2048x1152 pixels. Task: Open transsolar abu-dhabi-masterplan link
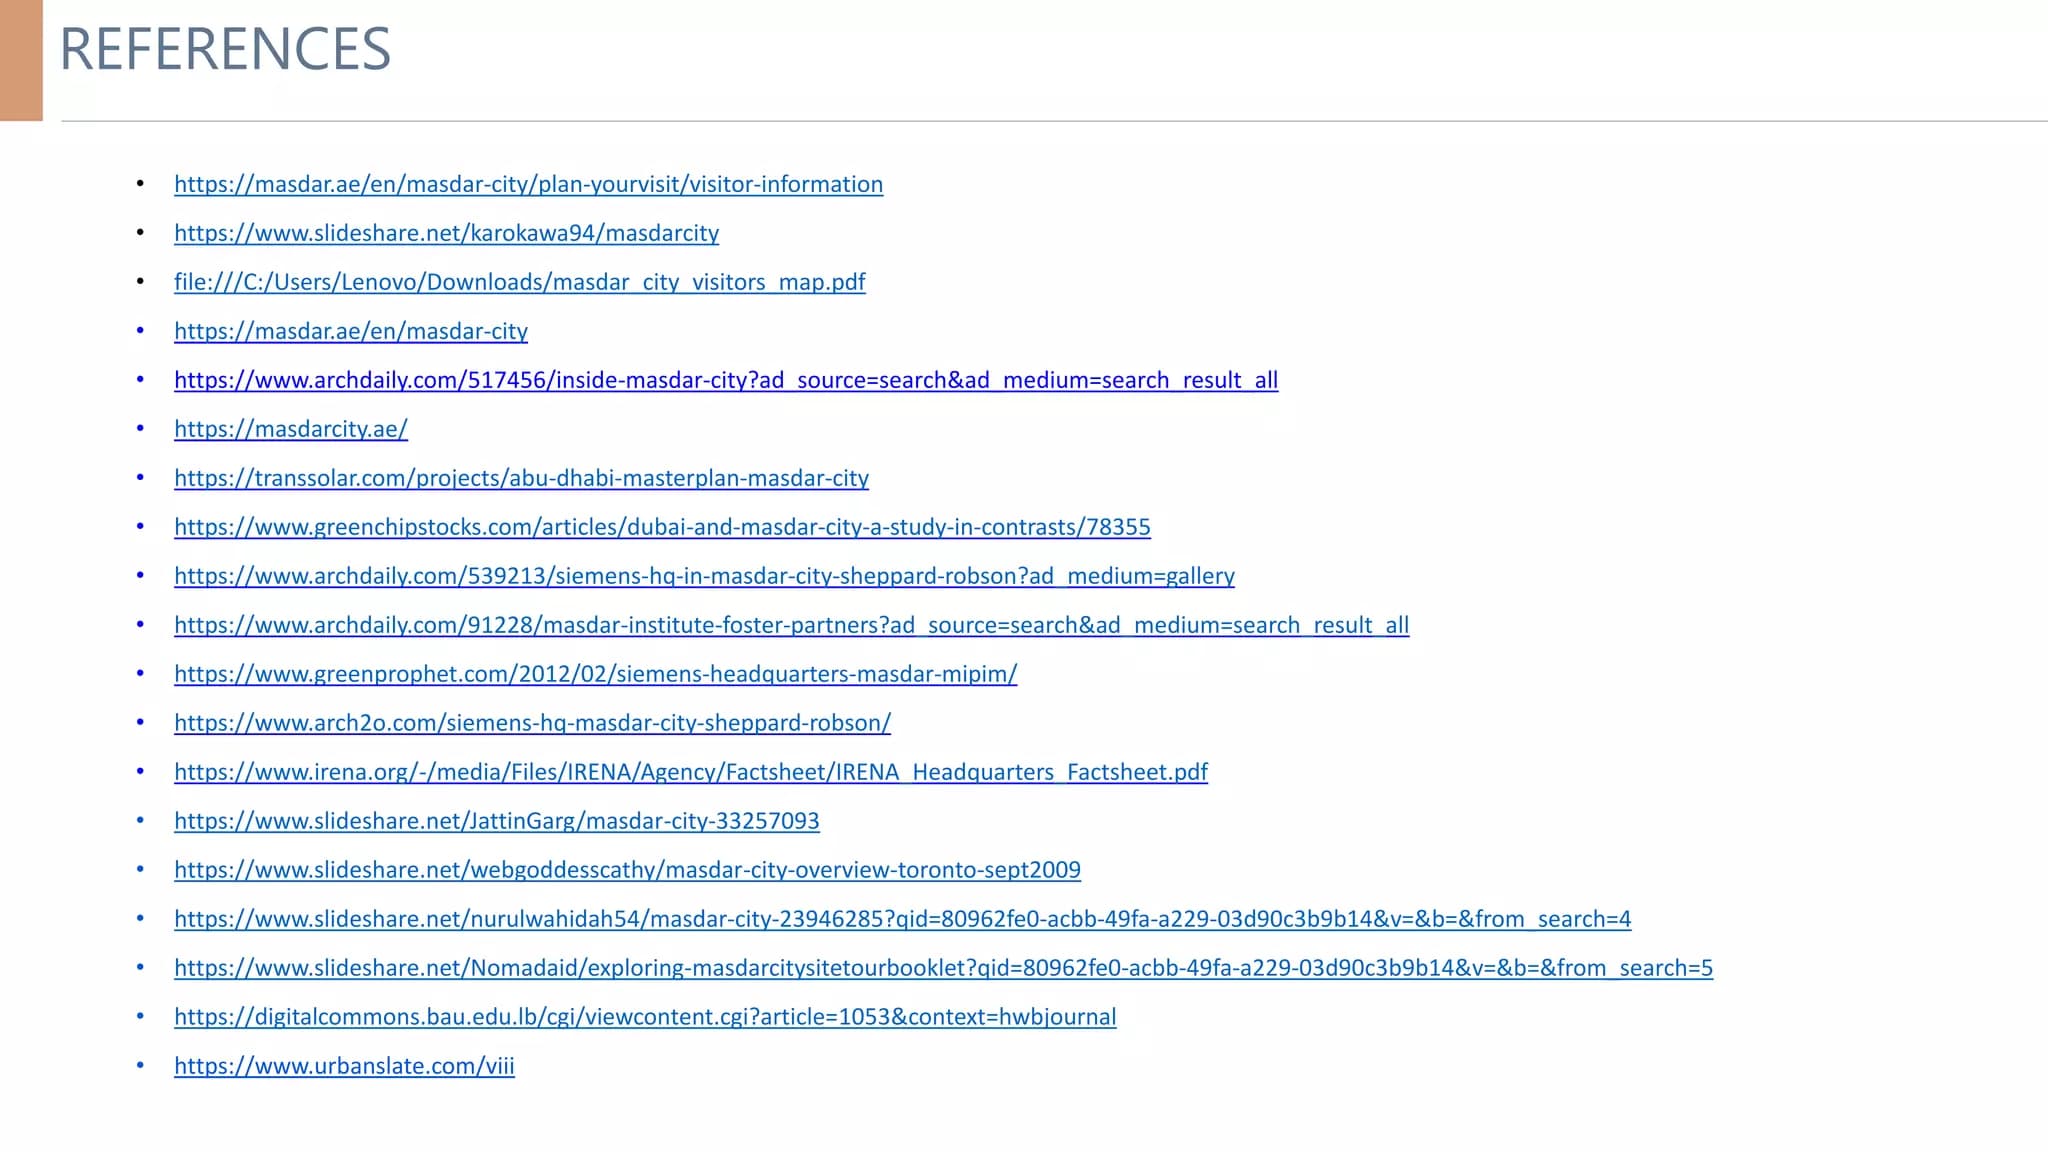point(521,478)
